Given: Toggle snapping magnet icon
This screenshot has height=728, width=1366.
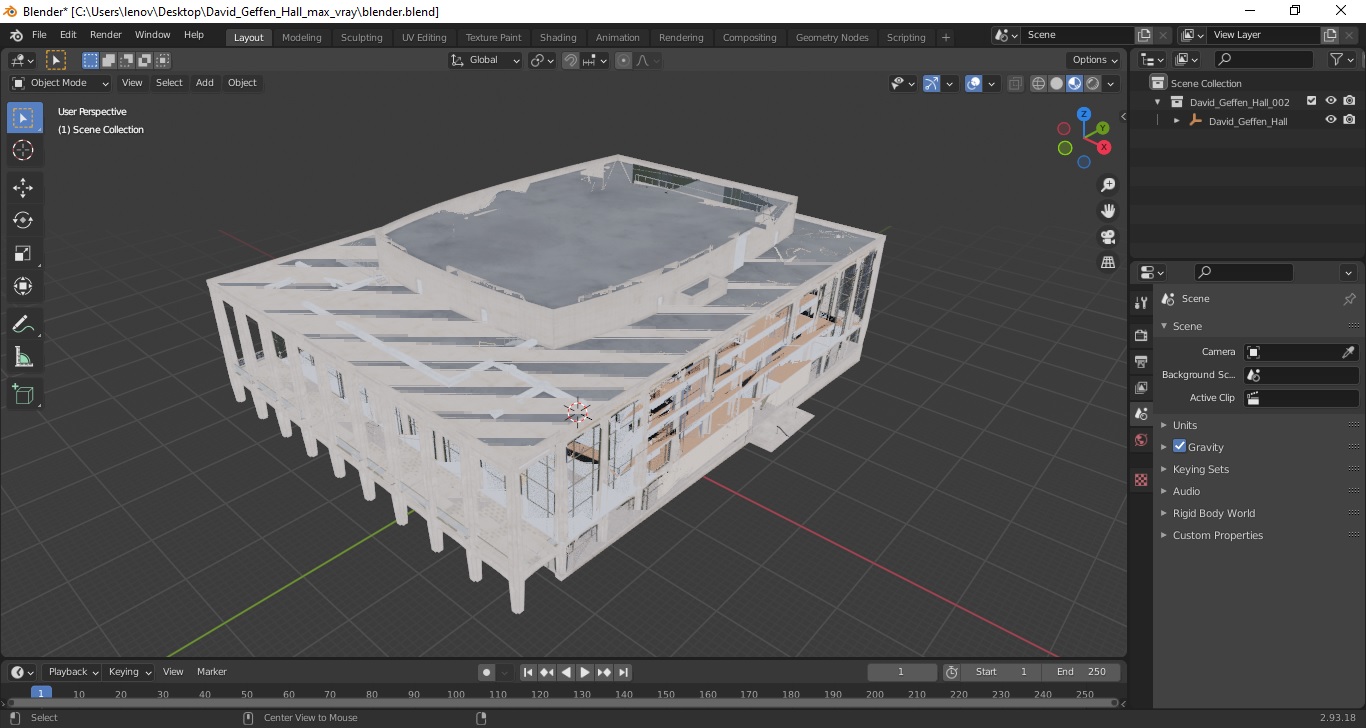Looking at the screenshot, I should [570, 60].
